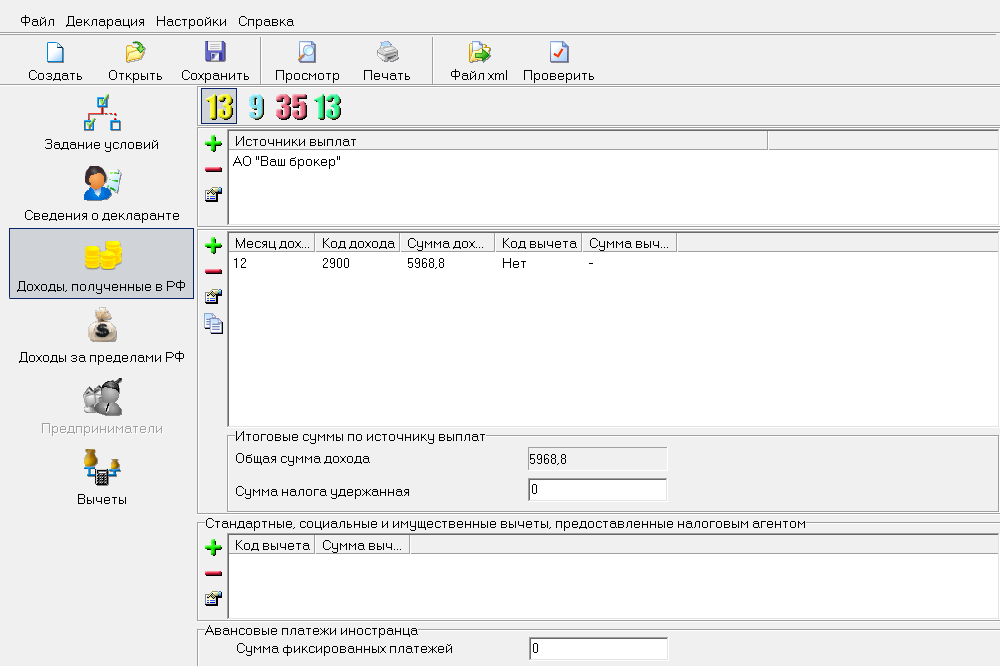Remove income row with red minus
The image size is (1000, 666).
(x=213, y=271)
